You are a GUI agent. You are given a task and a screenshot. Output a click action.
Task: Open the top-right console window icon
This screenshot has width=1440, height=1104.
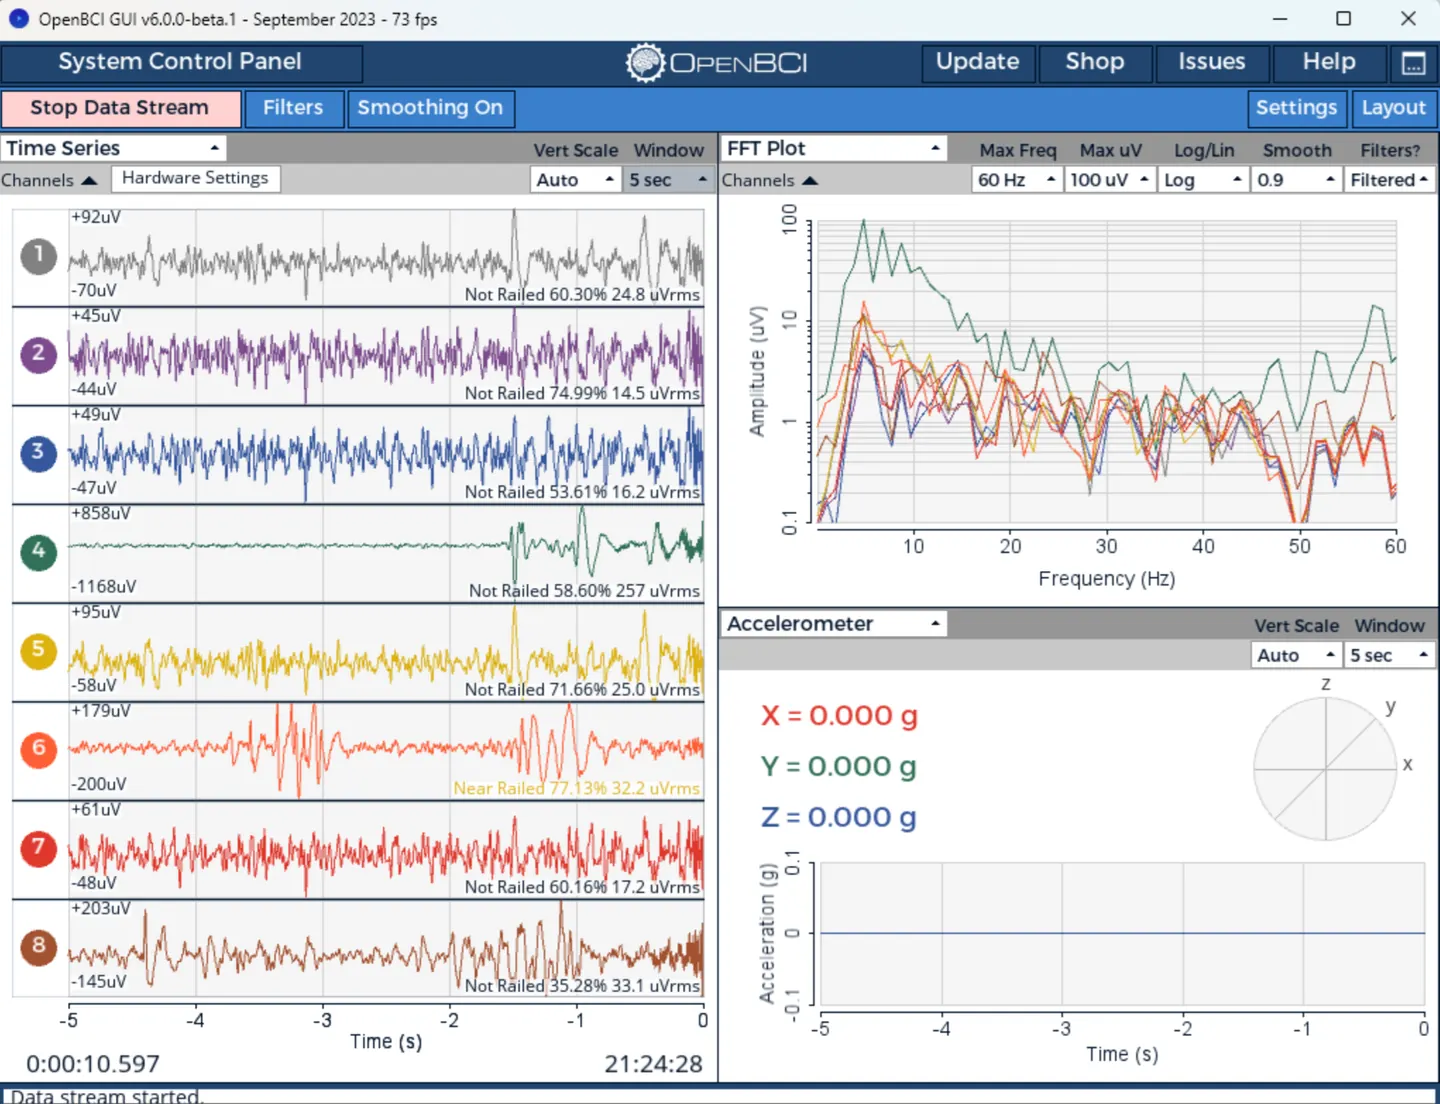click(1413, 63)
